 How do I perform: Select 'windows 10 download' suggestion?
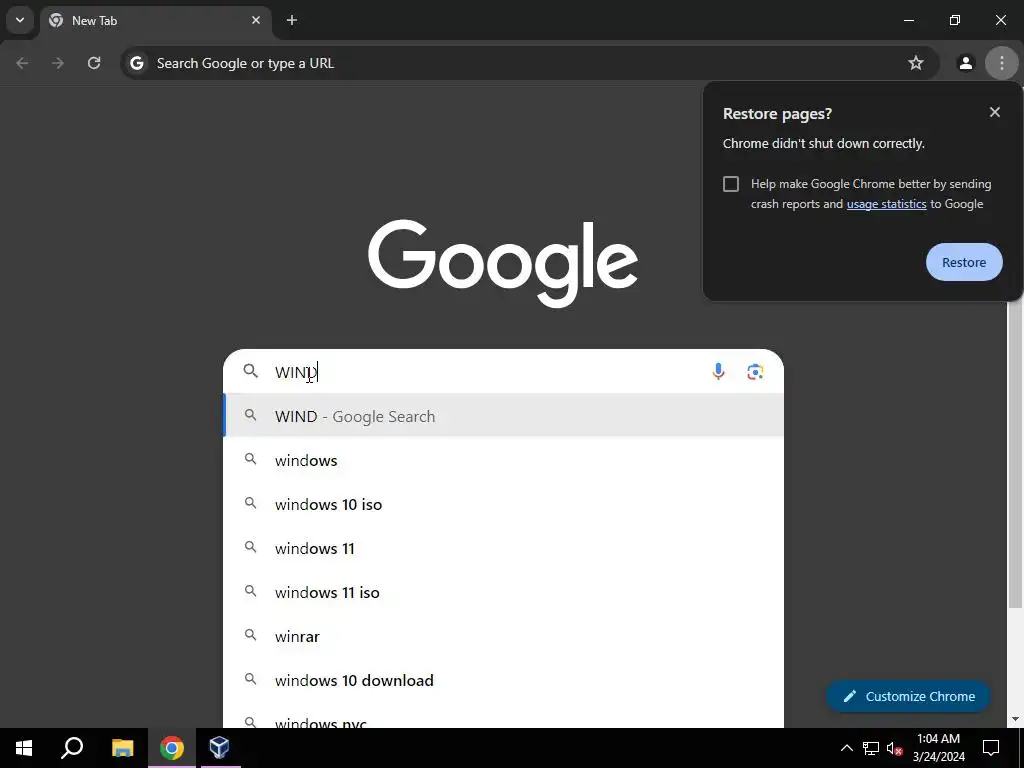click(504, 680)
